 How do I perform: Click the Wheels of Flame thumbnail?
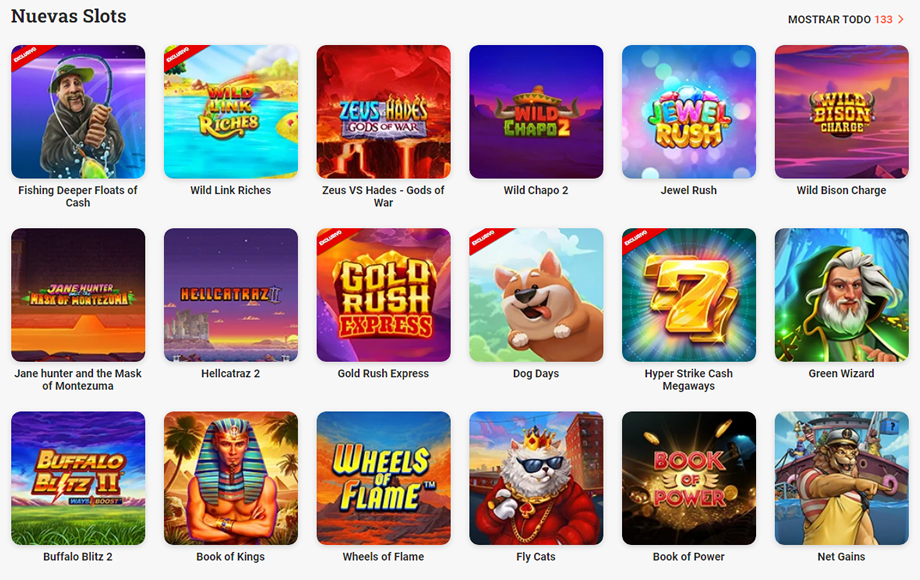pyautogui.click(x=384, y=478)
